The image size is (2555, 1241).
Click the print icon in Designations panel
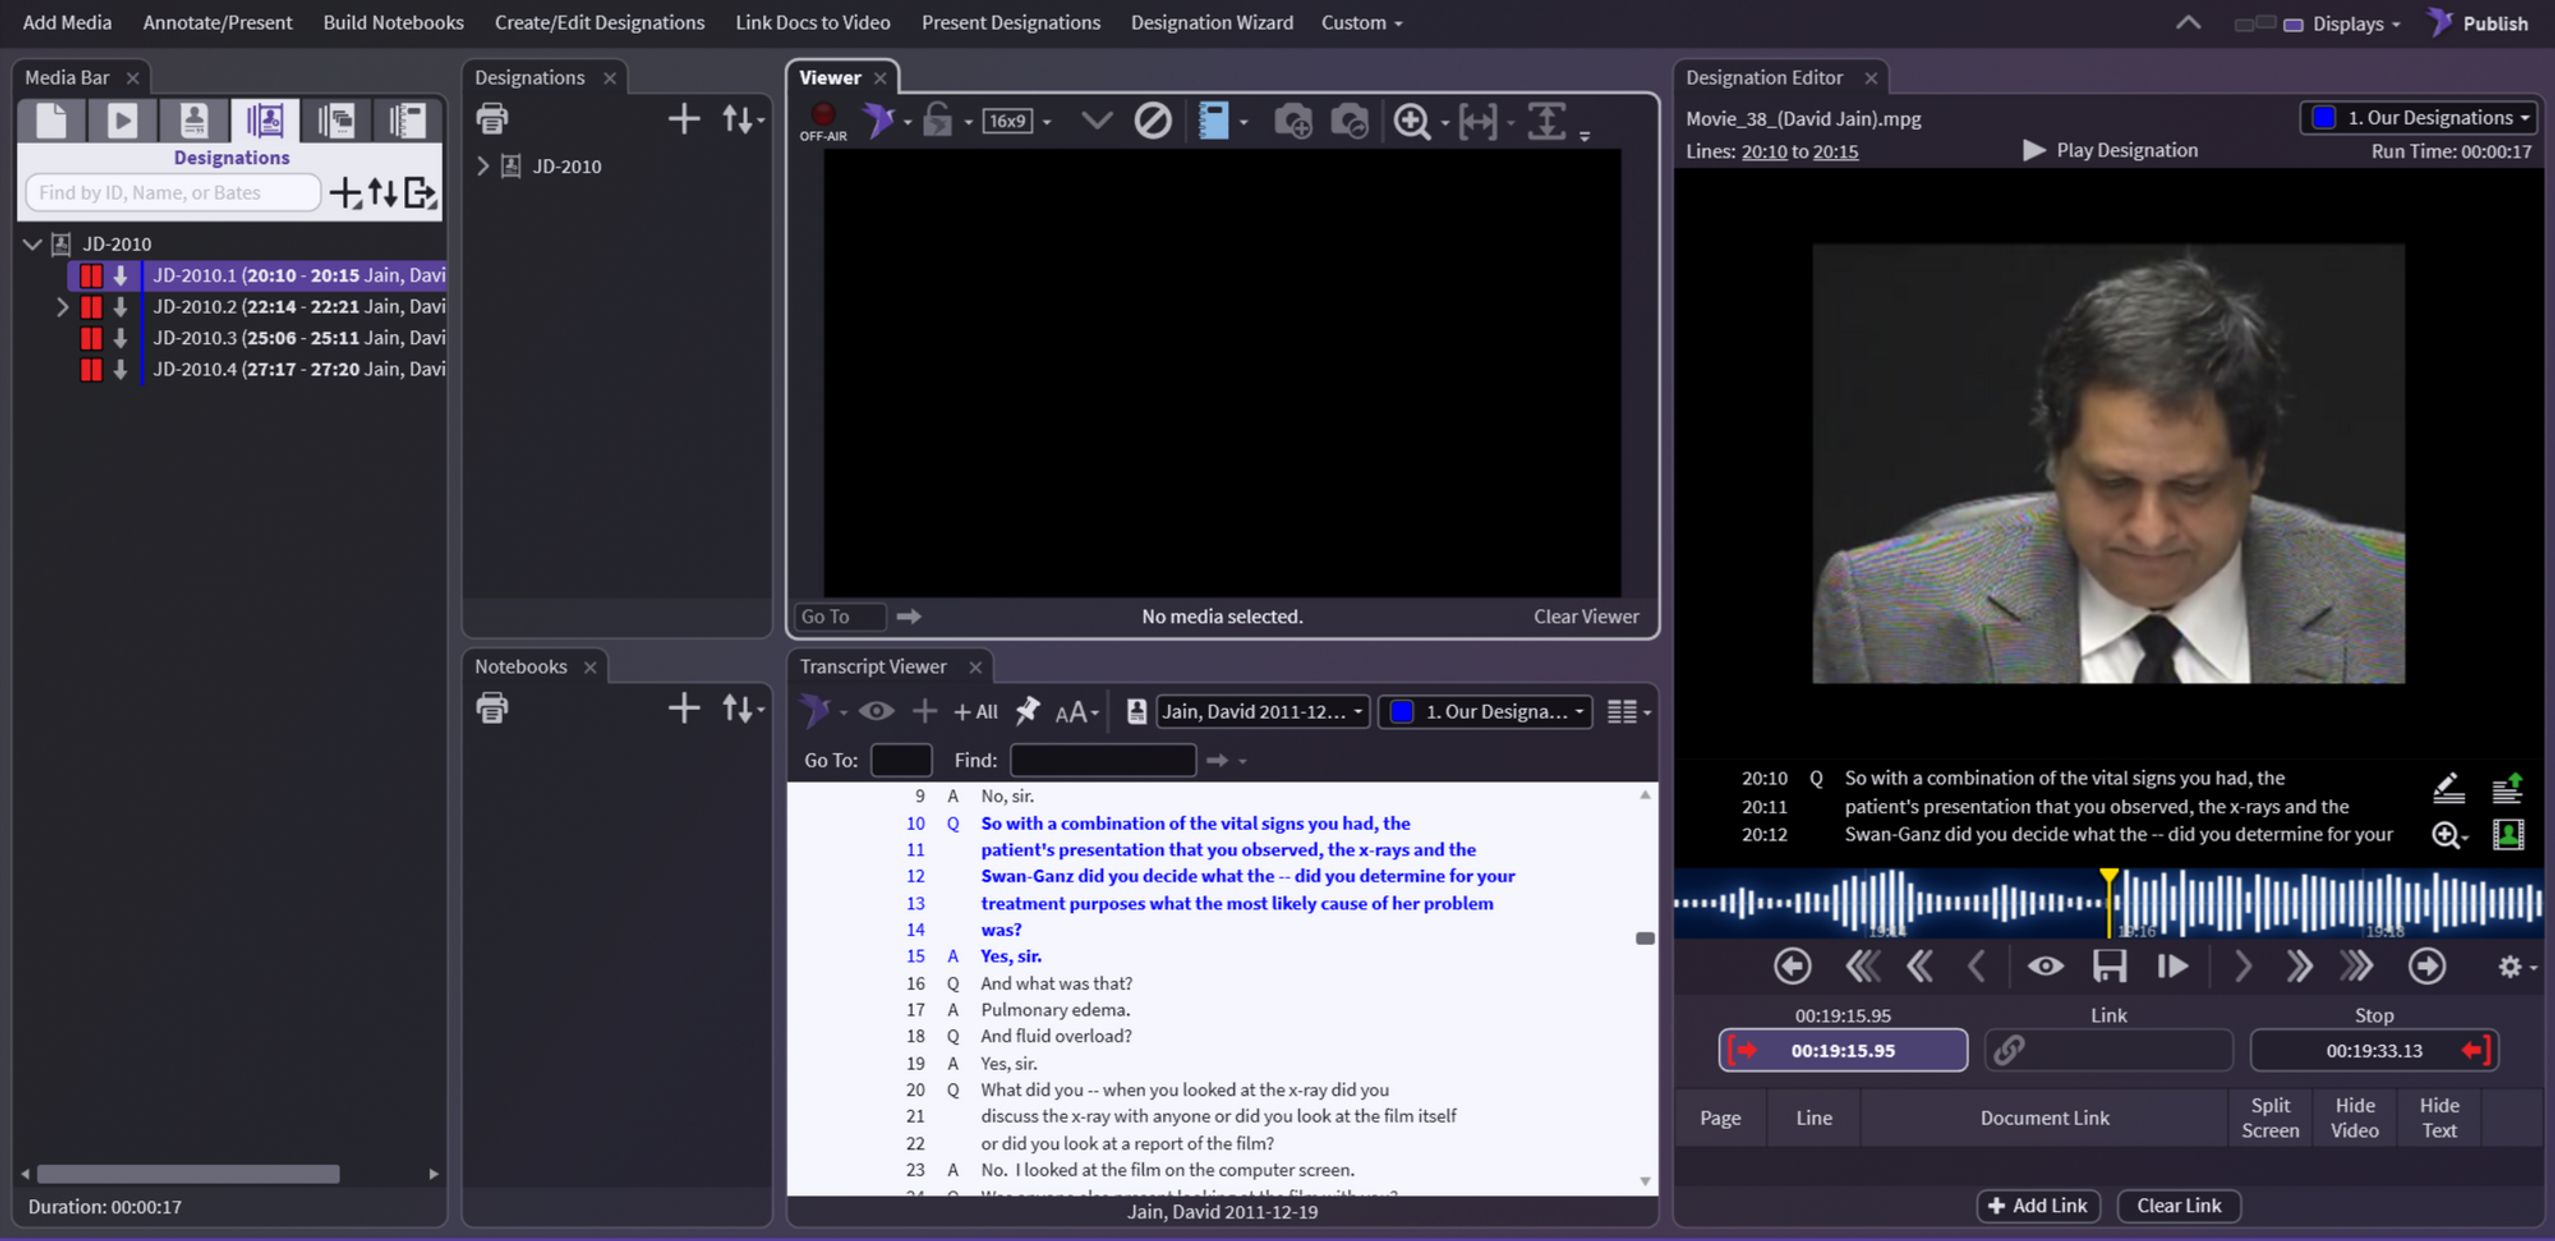(x=491, y=119)
